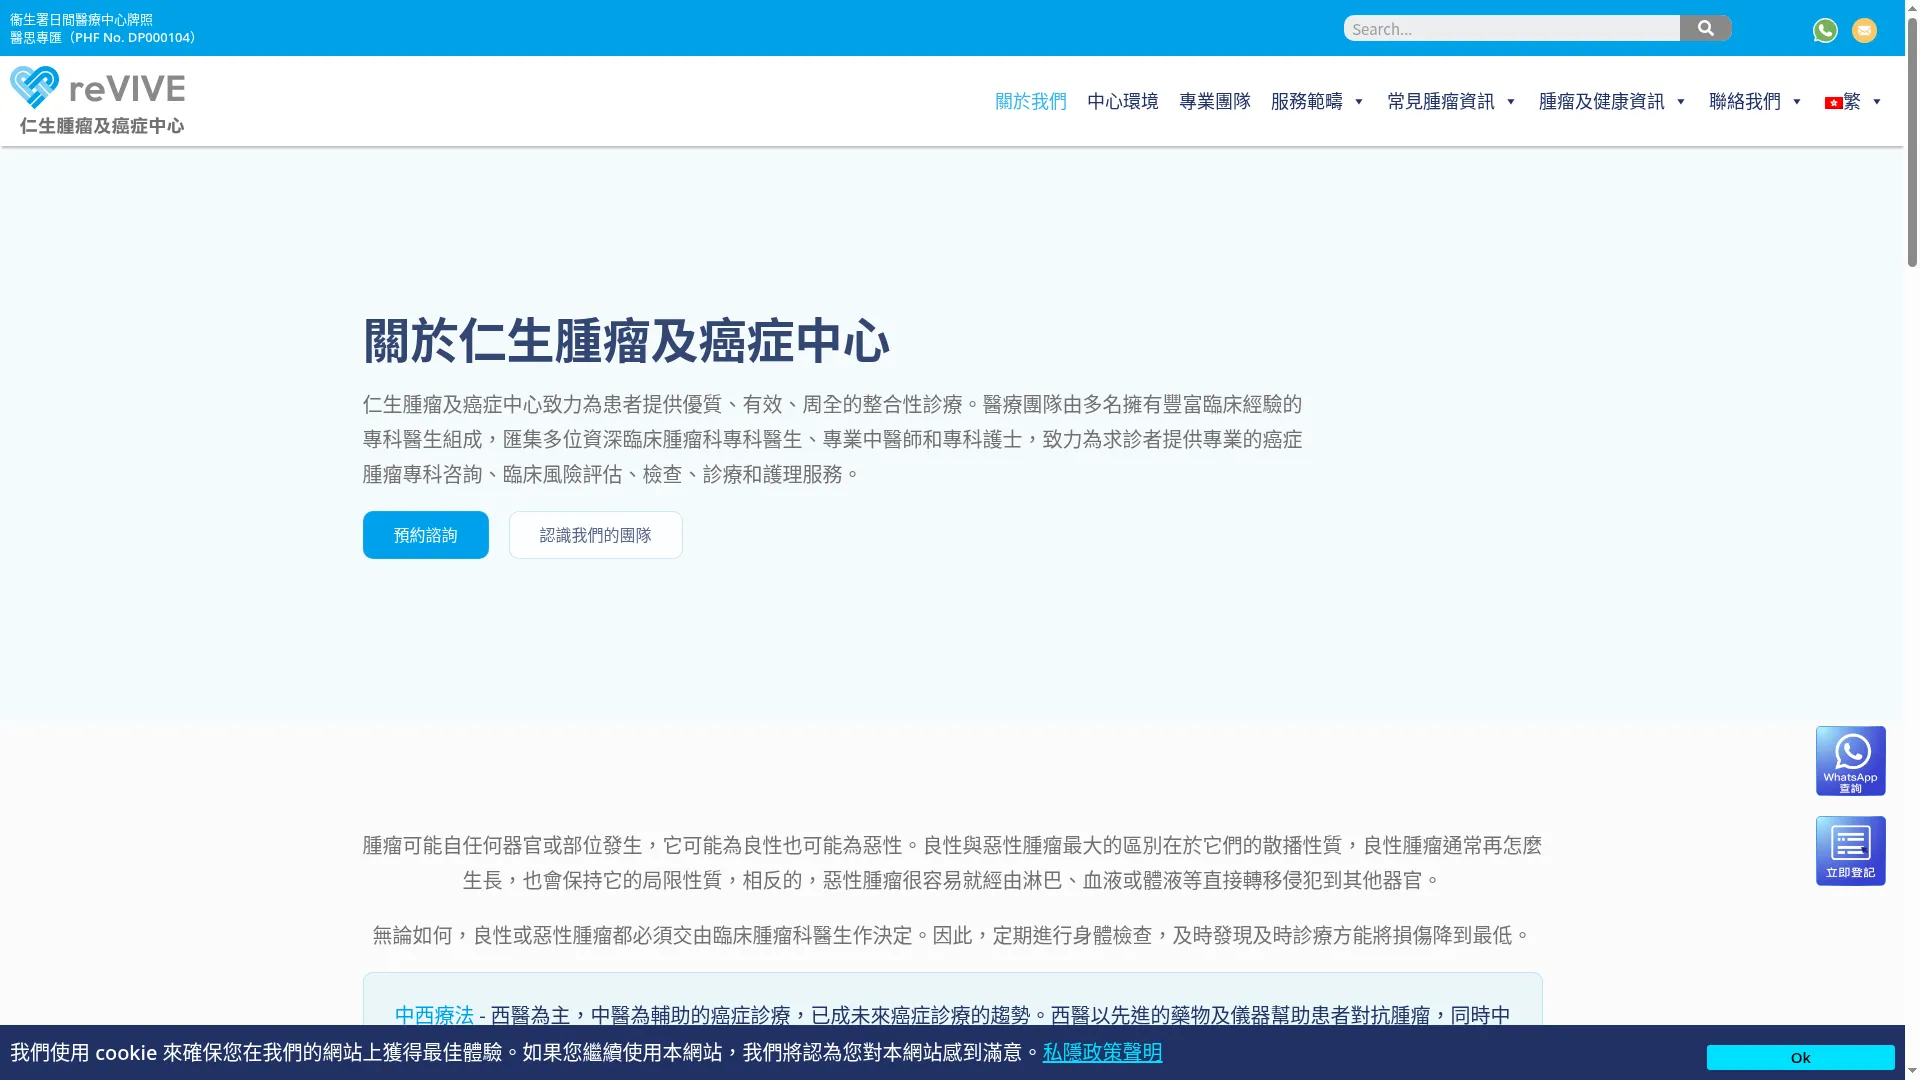Click the Hong Kong flag language icon
The height and width of the screenshot is (1080, 1920).
pyautogui.click(x=1833, y=102)
